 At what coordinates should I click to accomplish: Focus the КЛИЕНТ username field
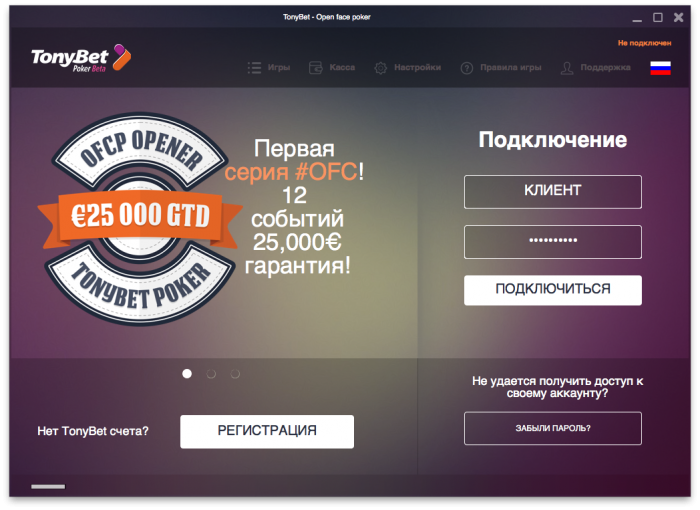coord(553,192)
